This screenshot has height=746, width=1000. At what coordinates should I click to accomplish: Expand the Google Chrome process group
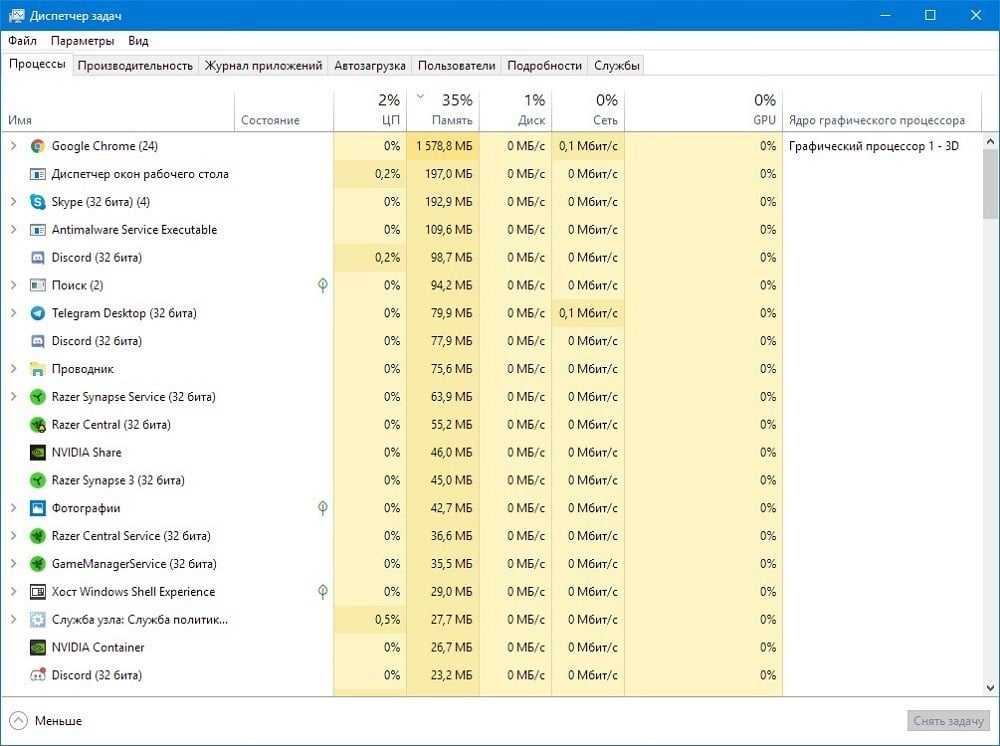pyautogui.click(x=13, y=146)
